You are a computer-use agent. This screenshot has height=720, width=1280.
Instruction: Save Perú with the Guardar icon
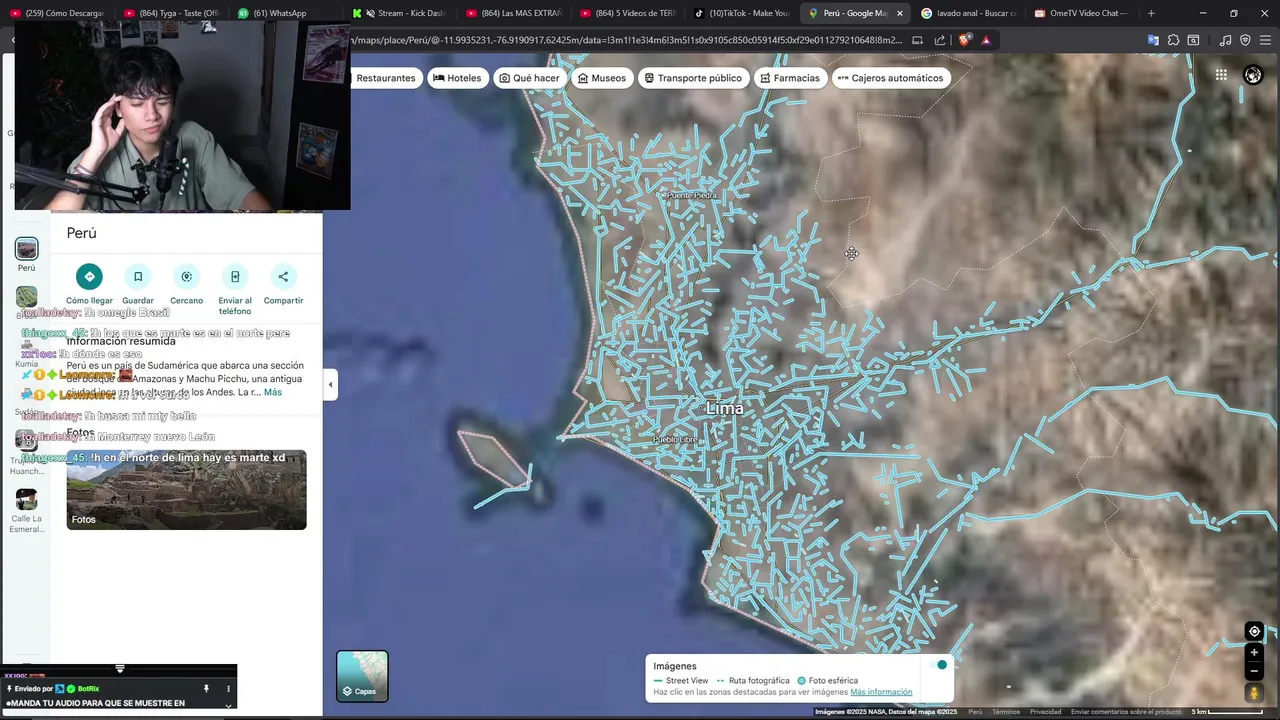click(x=138, y=277)
